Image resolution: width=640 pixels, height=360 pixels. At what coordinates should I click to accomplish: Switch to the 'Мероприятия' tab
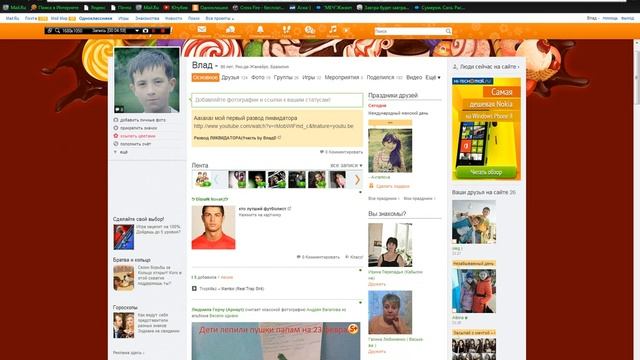(342, 77)
